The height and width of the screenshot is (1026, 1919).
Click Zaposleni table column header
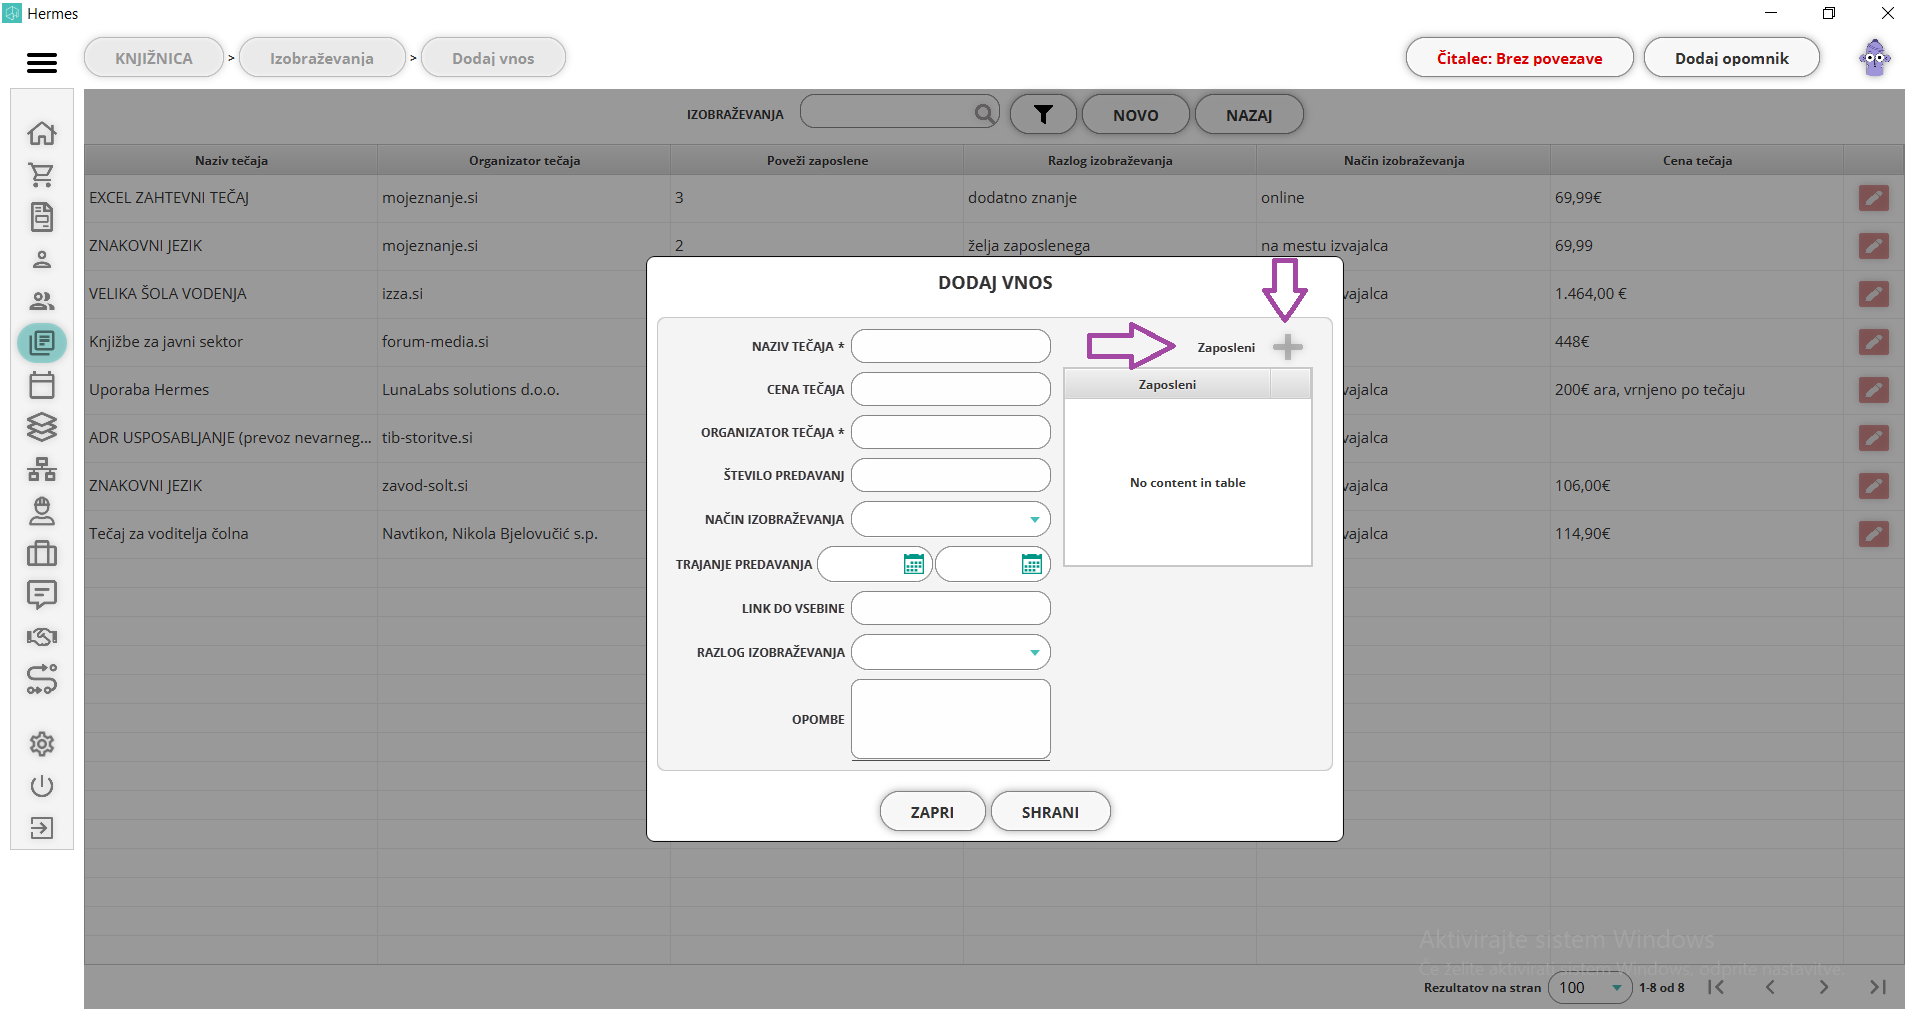[1167, 384]
